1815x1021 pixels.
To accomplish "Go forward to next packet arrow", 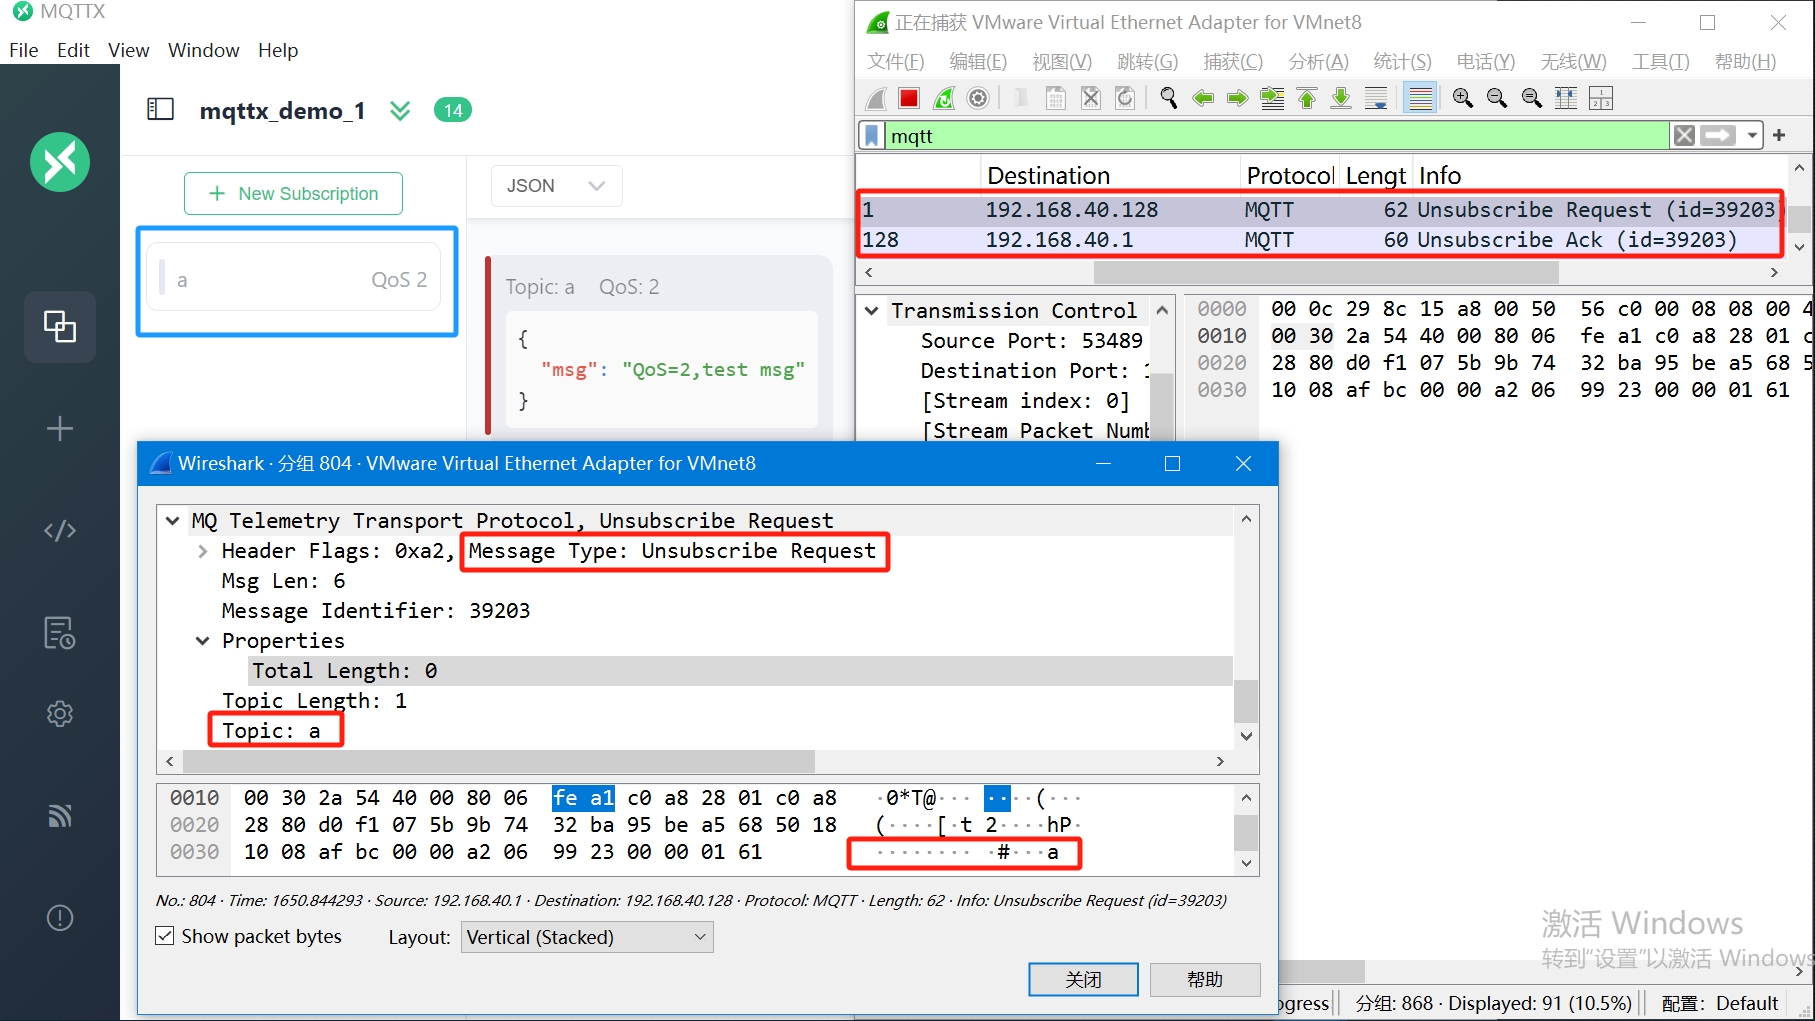I will coord(1237,98).
